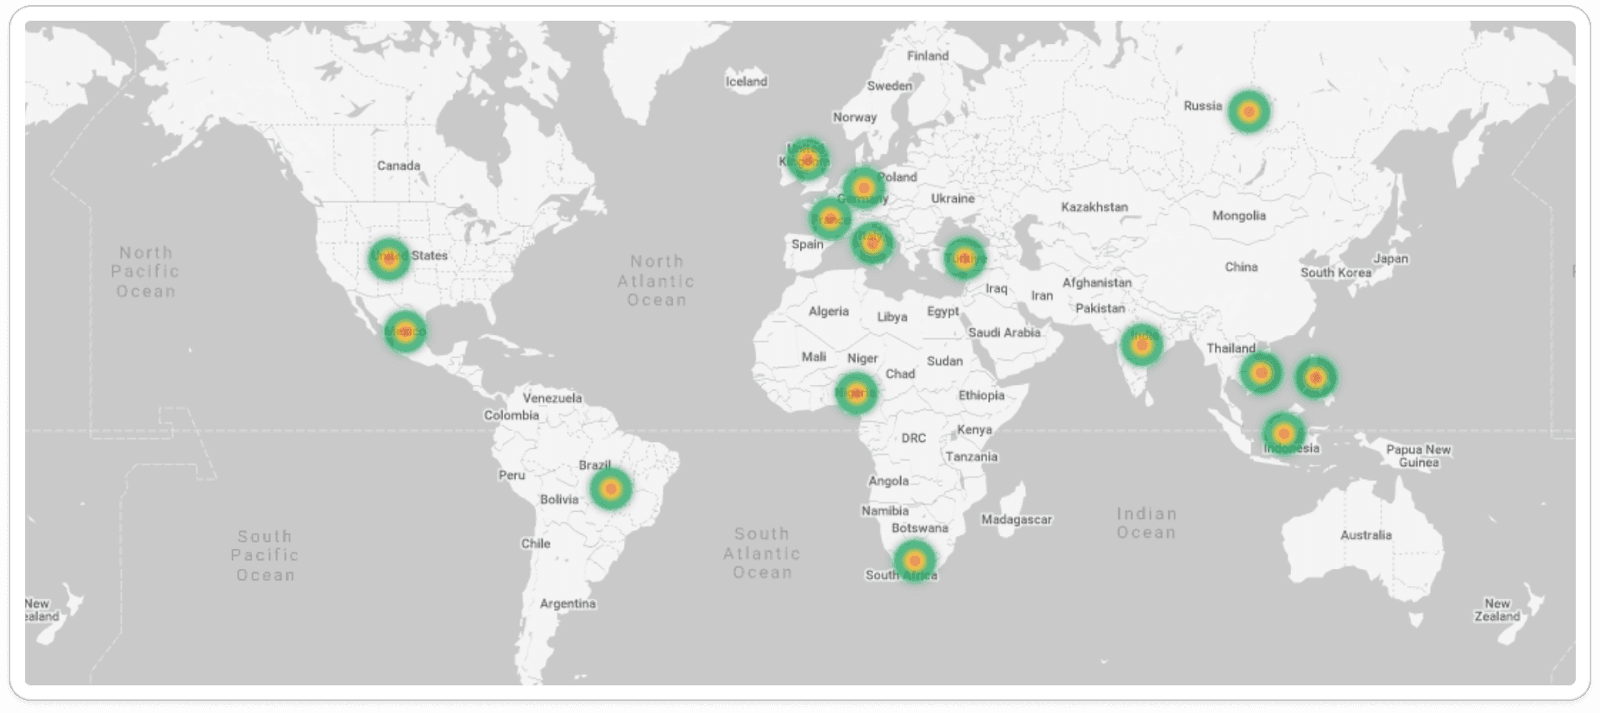Select the heatmap hotspot in Russia
The width and height of the screenshot is (1600, 713).
(1248, 111)
